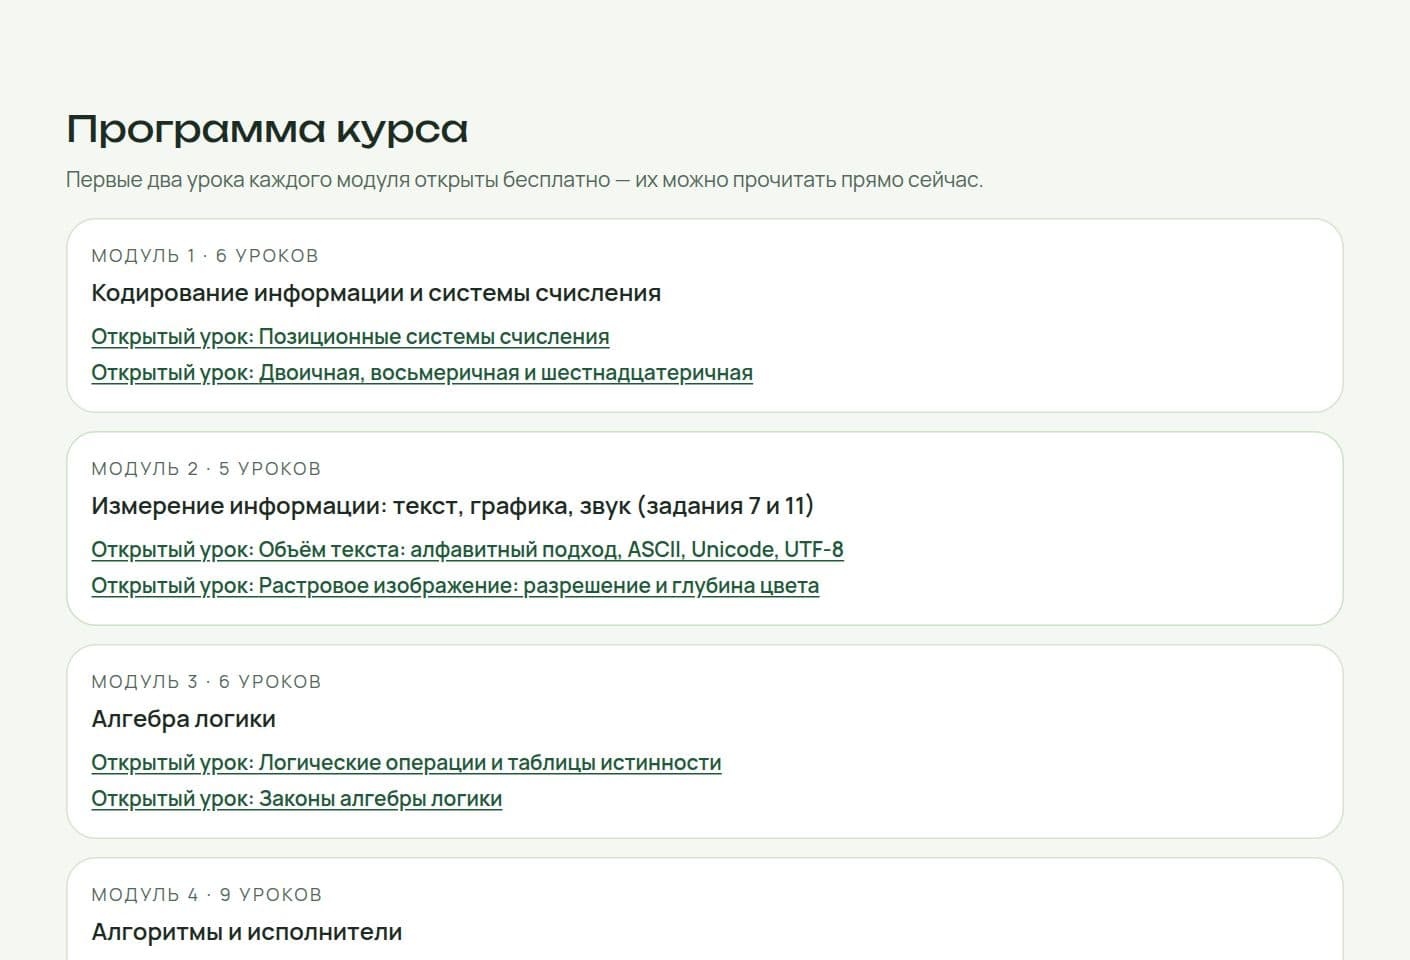The width and height of the screenshot is (1410, 960).
Task: Click the "Программа курса" heading
Action: [267, 129]
